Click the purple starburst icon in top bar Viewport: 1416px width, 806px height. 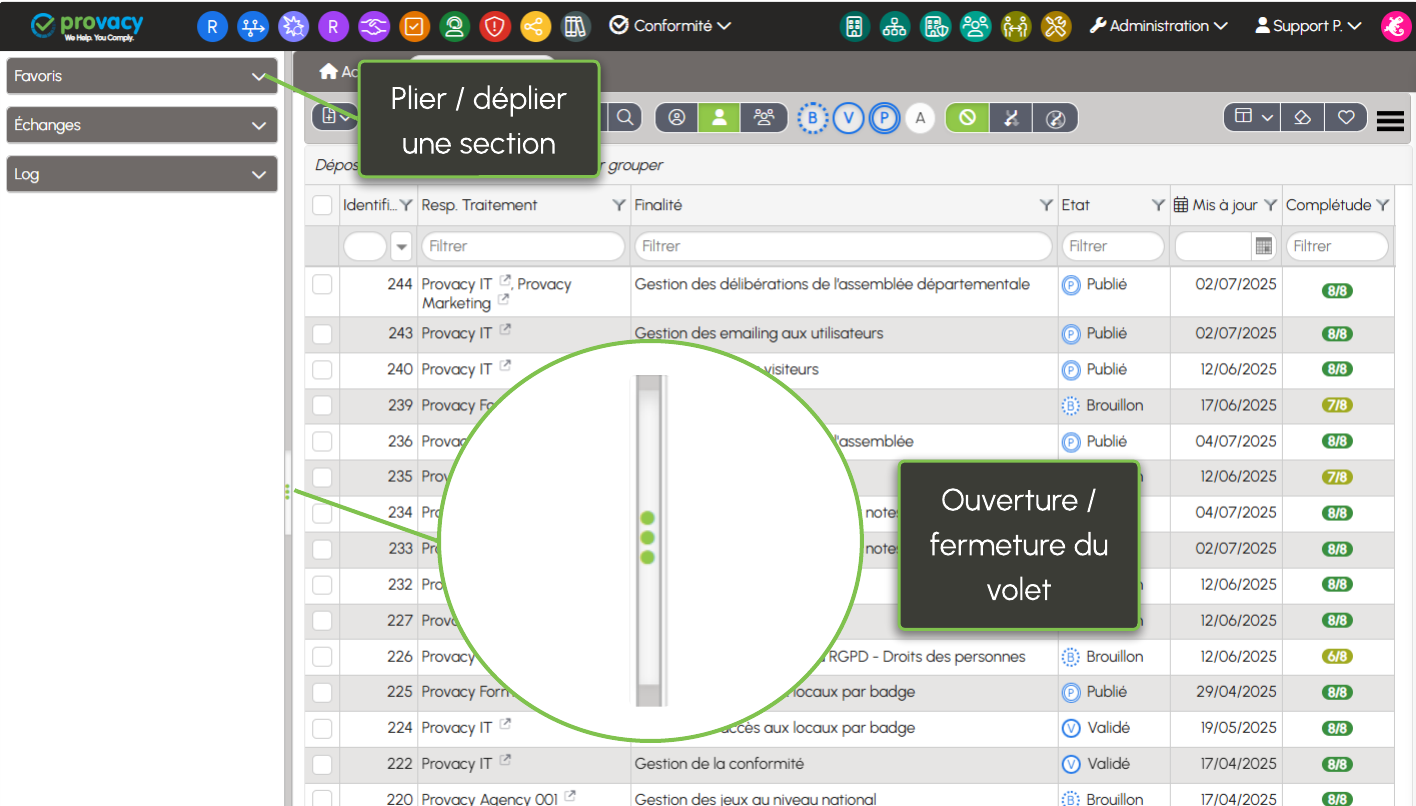(x=293, y=26)
